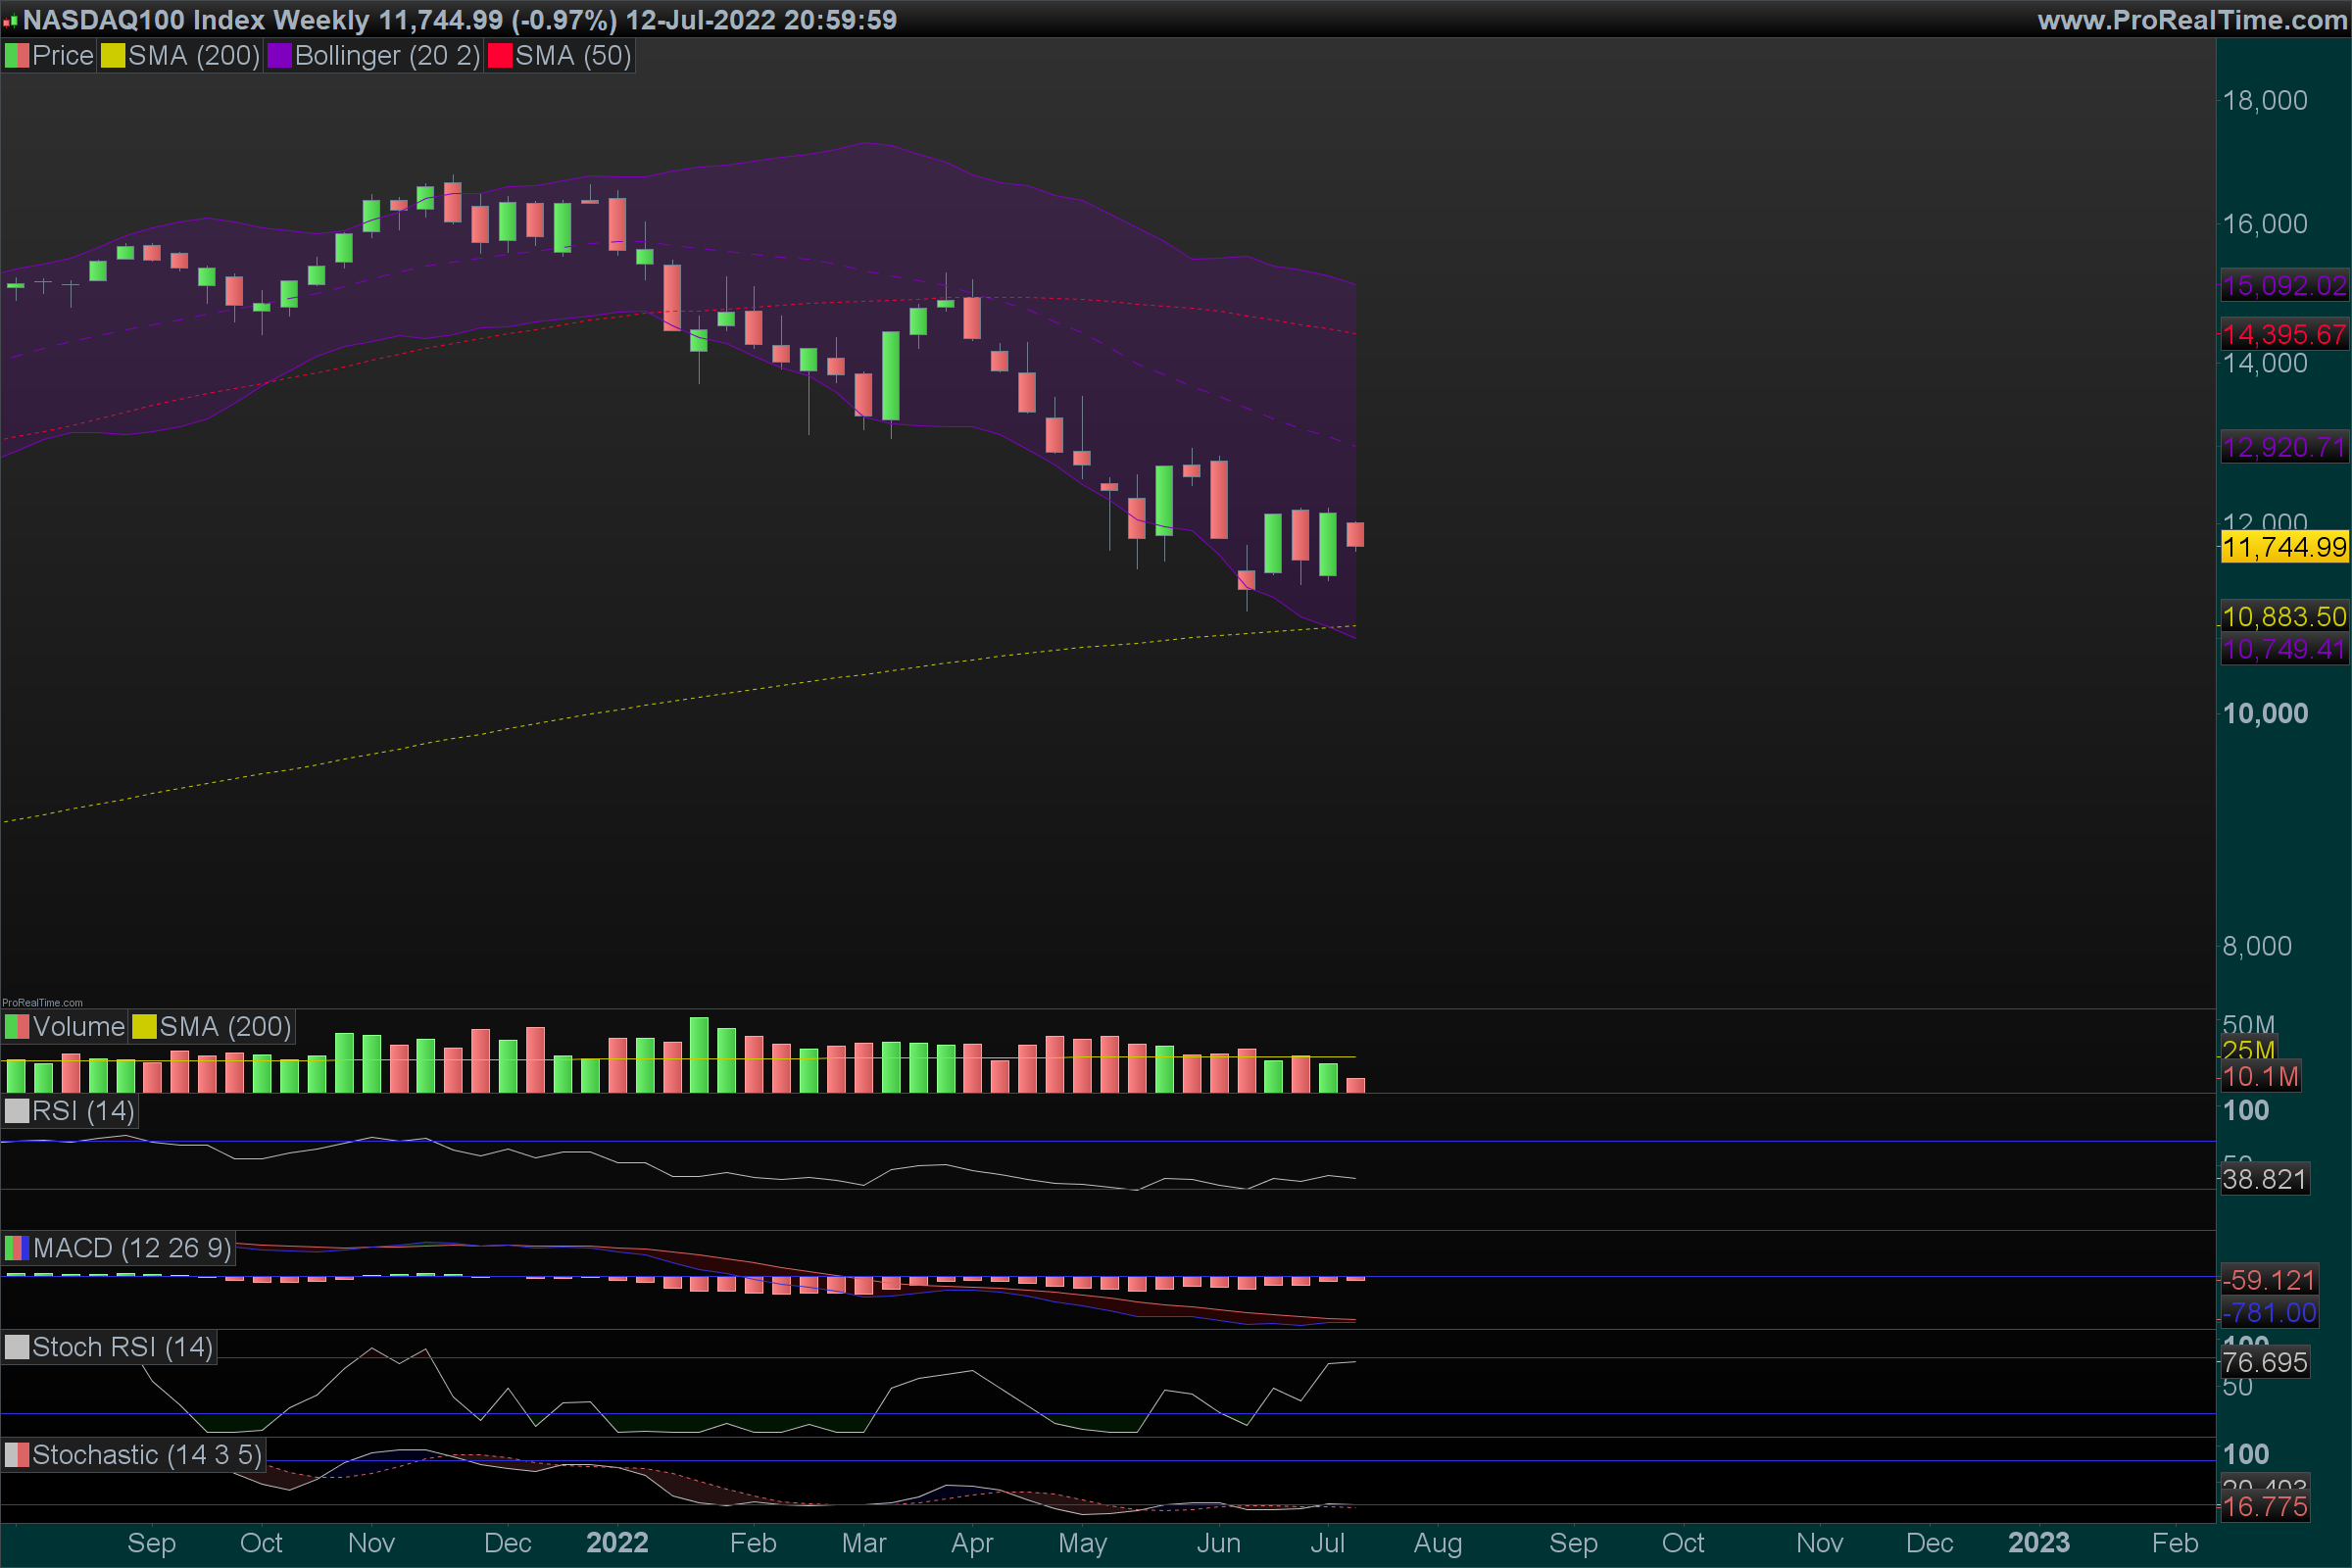Click the red SMA (50) legend icon
2352x1568 pixels.
pos(500,56)
